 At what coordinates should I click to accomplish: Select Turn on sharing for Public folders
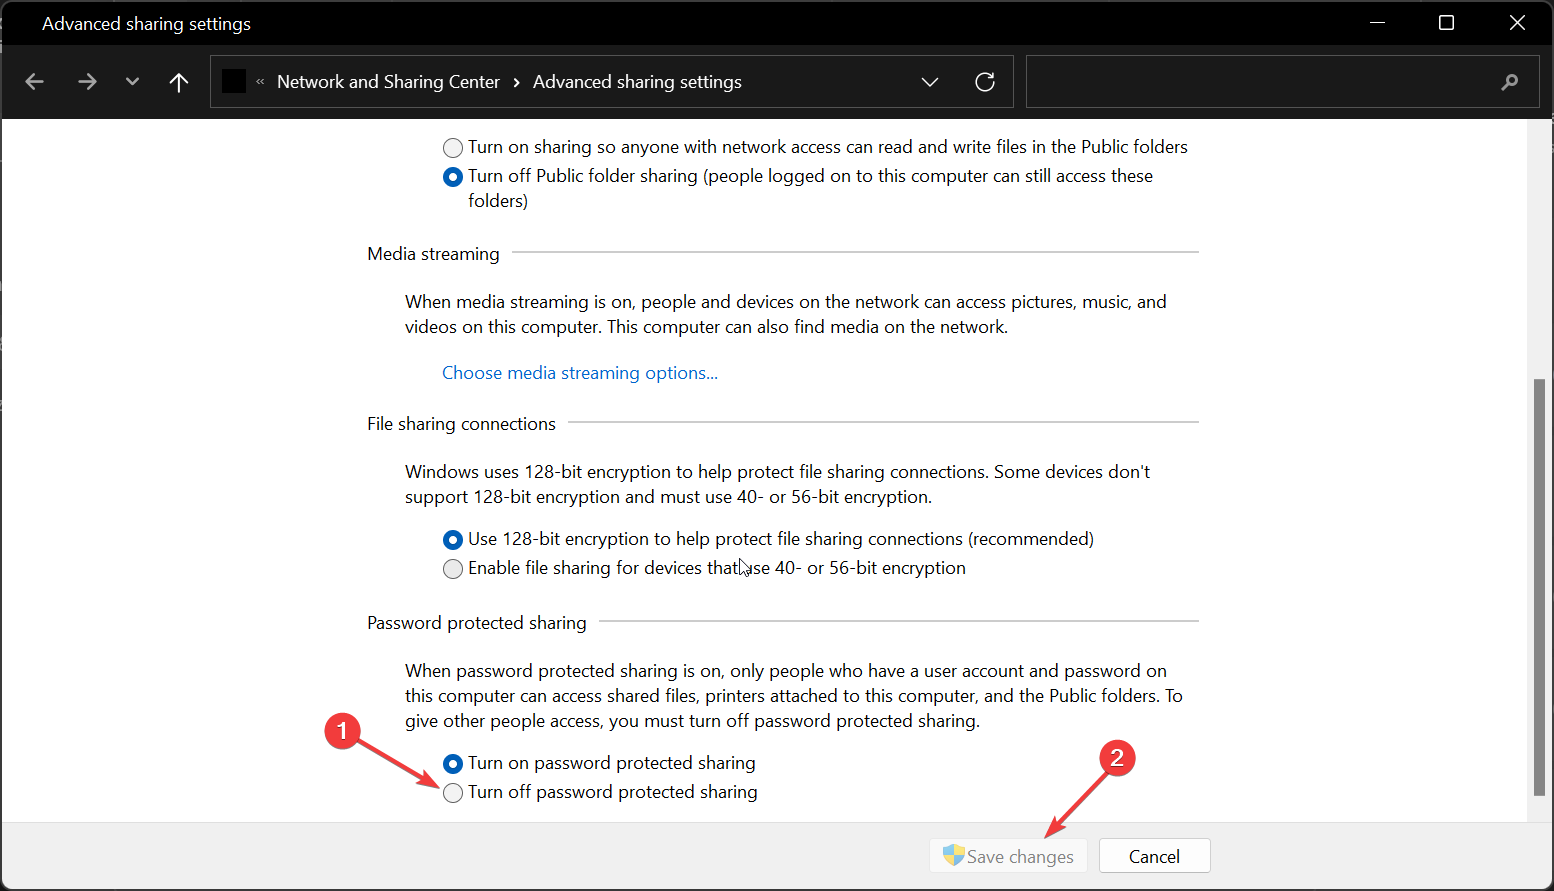[453, 148]
